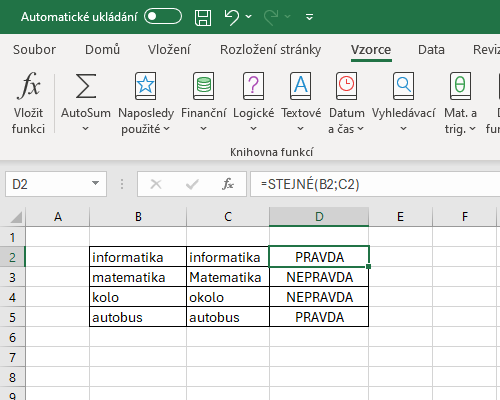
Task: Click the Undo arrow icon
Action: [x=231, y=17]
